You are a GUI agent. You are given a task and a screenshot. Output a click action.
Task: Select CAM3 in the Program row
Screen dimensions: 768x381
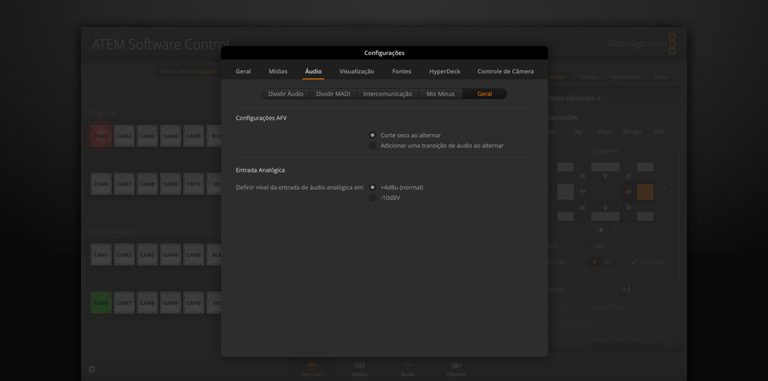point(147,136)
